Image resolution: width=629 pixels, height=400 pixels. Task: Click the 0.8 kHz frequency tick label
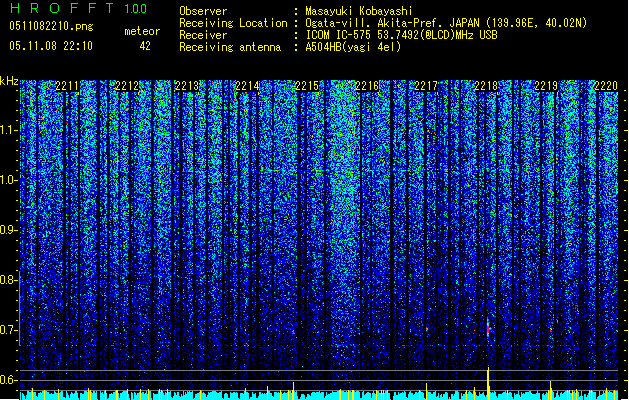(x=9, y=280)
